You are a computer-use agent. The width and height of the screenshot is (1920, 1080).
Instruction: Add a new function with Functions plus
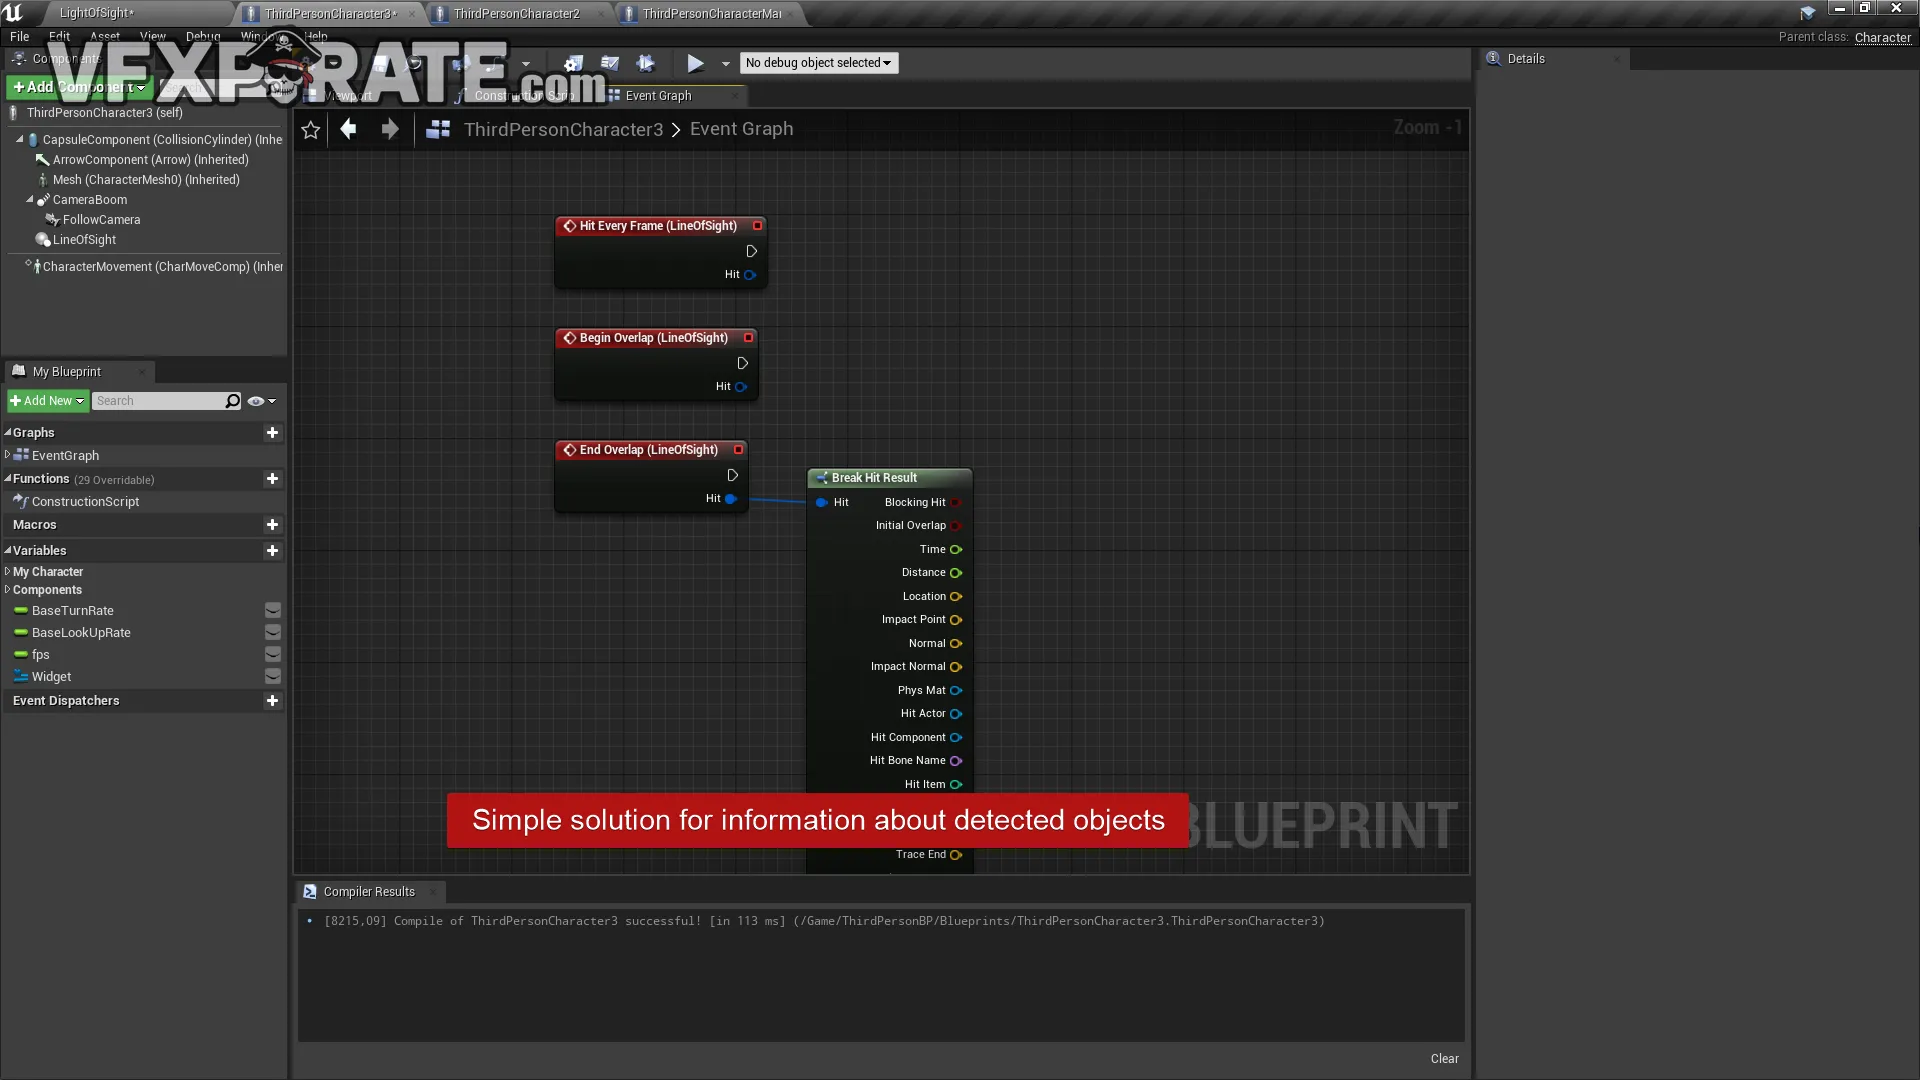(x=272, y=479)
